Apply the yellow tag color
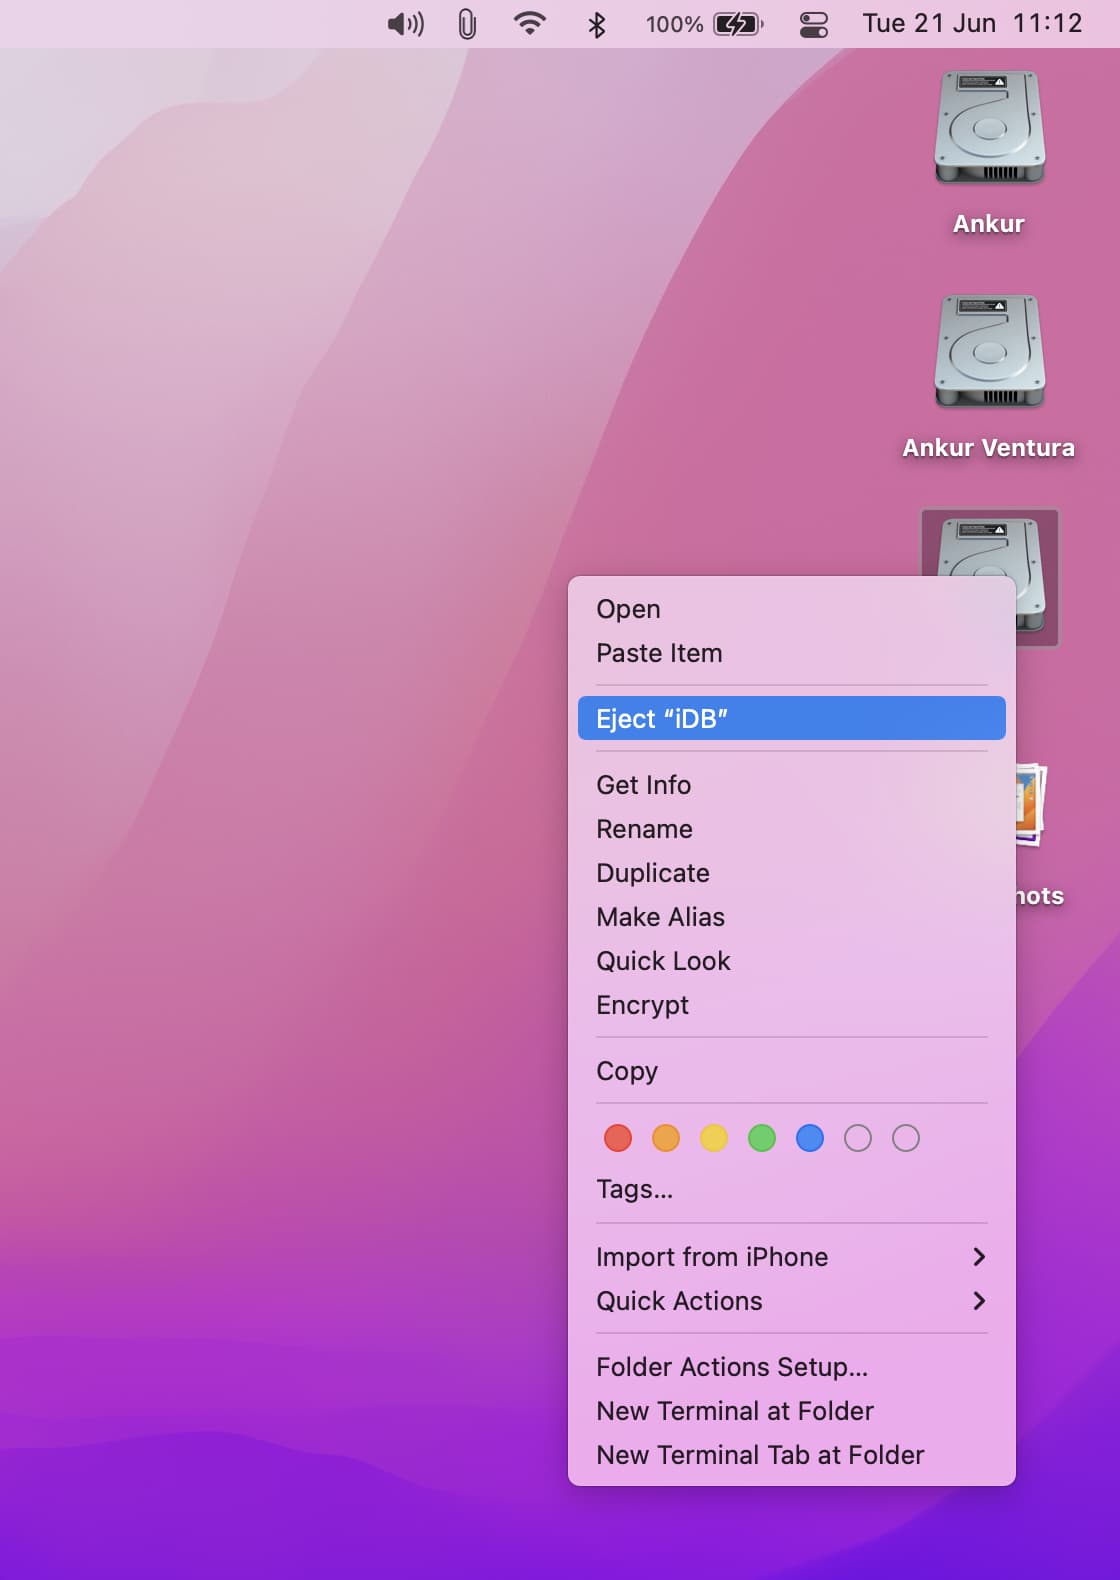 coord(714,1138)
